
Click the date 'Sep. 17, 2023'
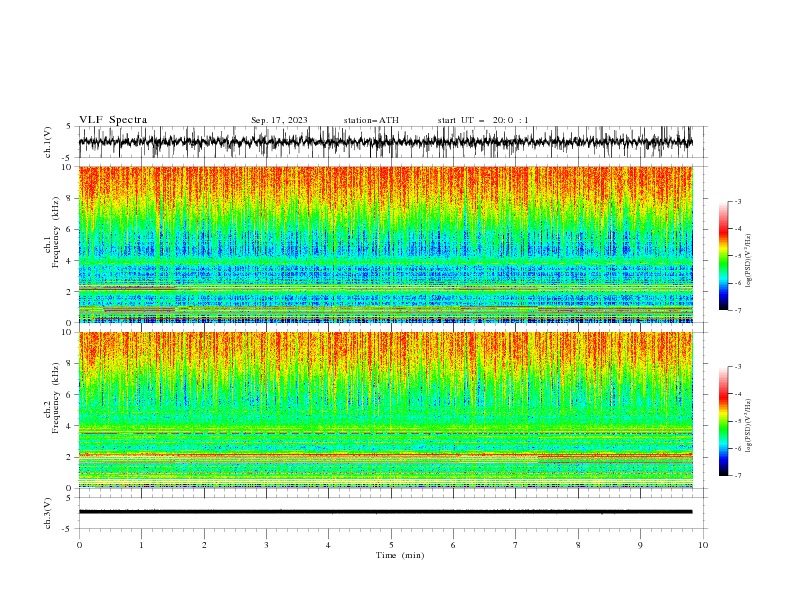(x=279, y=120)
